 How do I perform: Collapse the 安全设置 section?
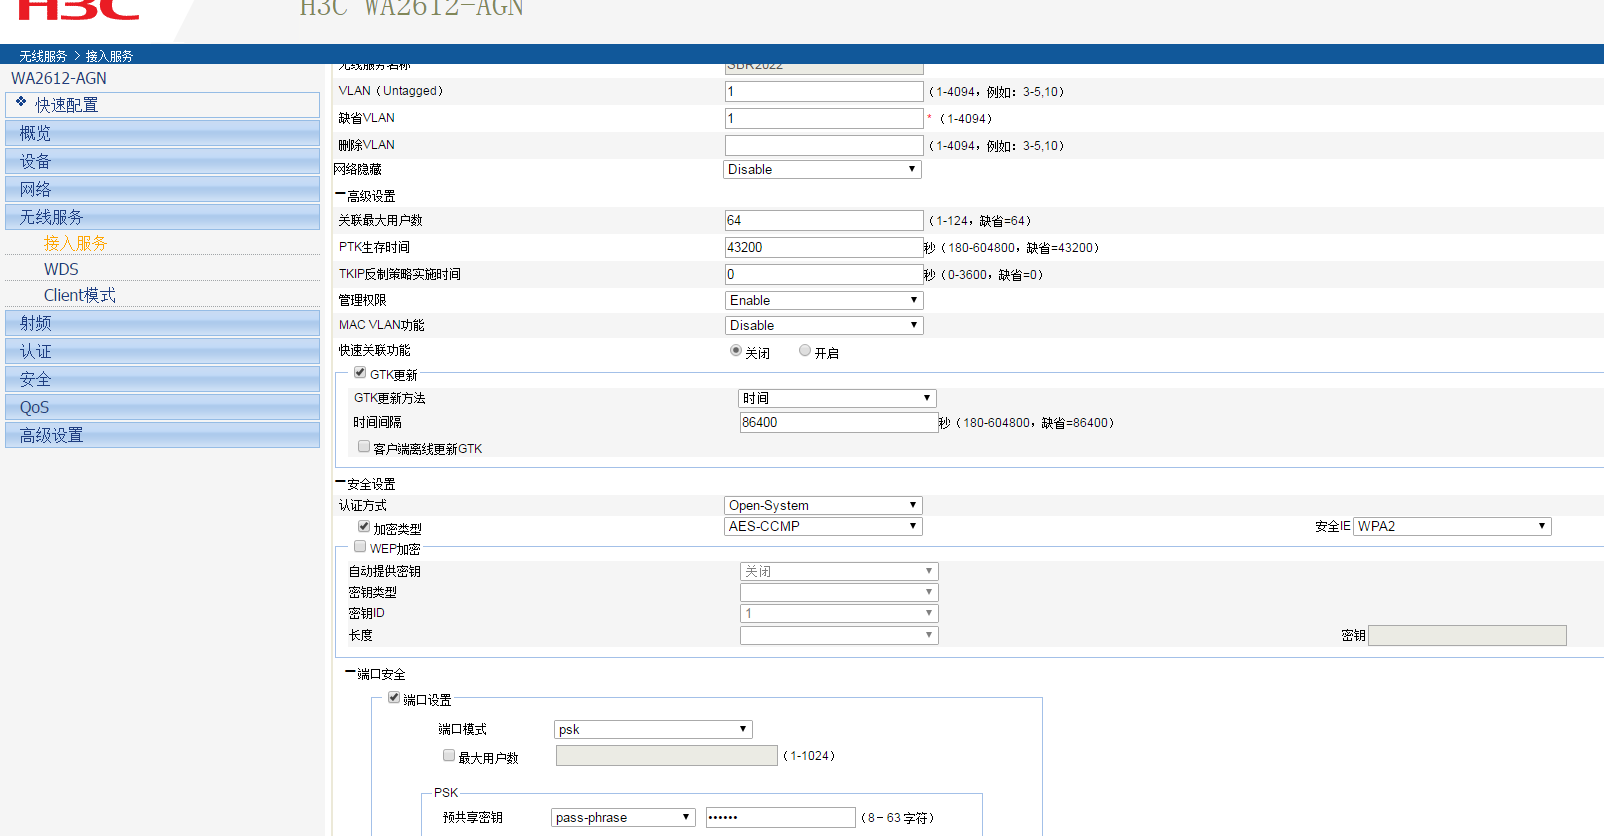(x=340, y=483)
